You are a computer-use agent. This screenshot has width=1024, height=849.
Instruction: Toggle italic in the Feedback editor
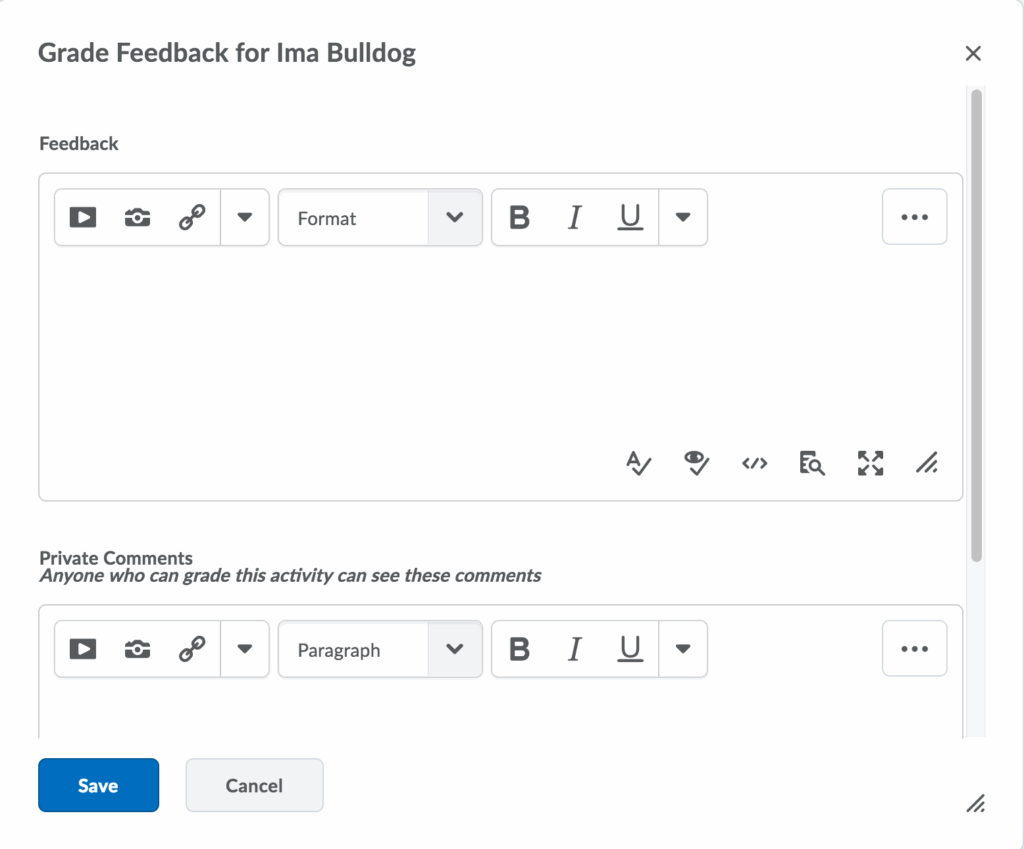pyautogui.click(x=574, y=218)
